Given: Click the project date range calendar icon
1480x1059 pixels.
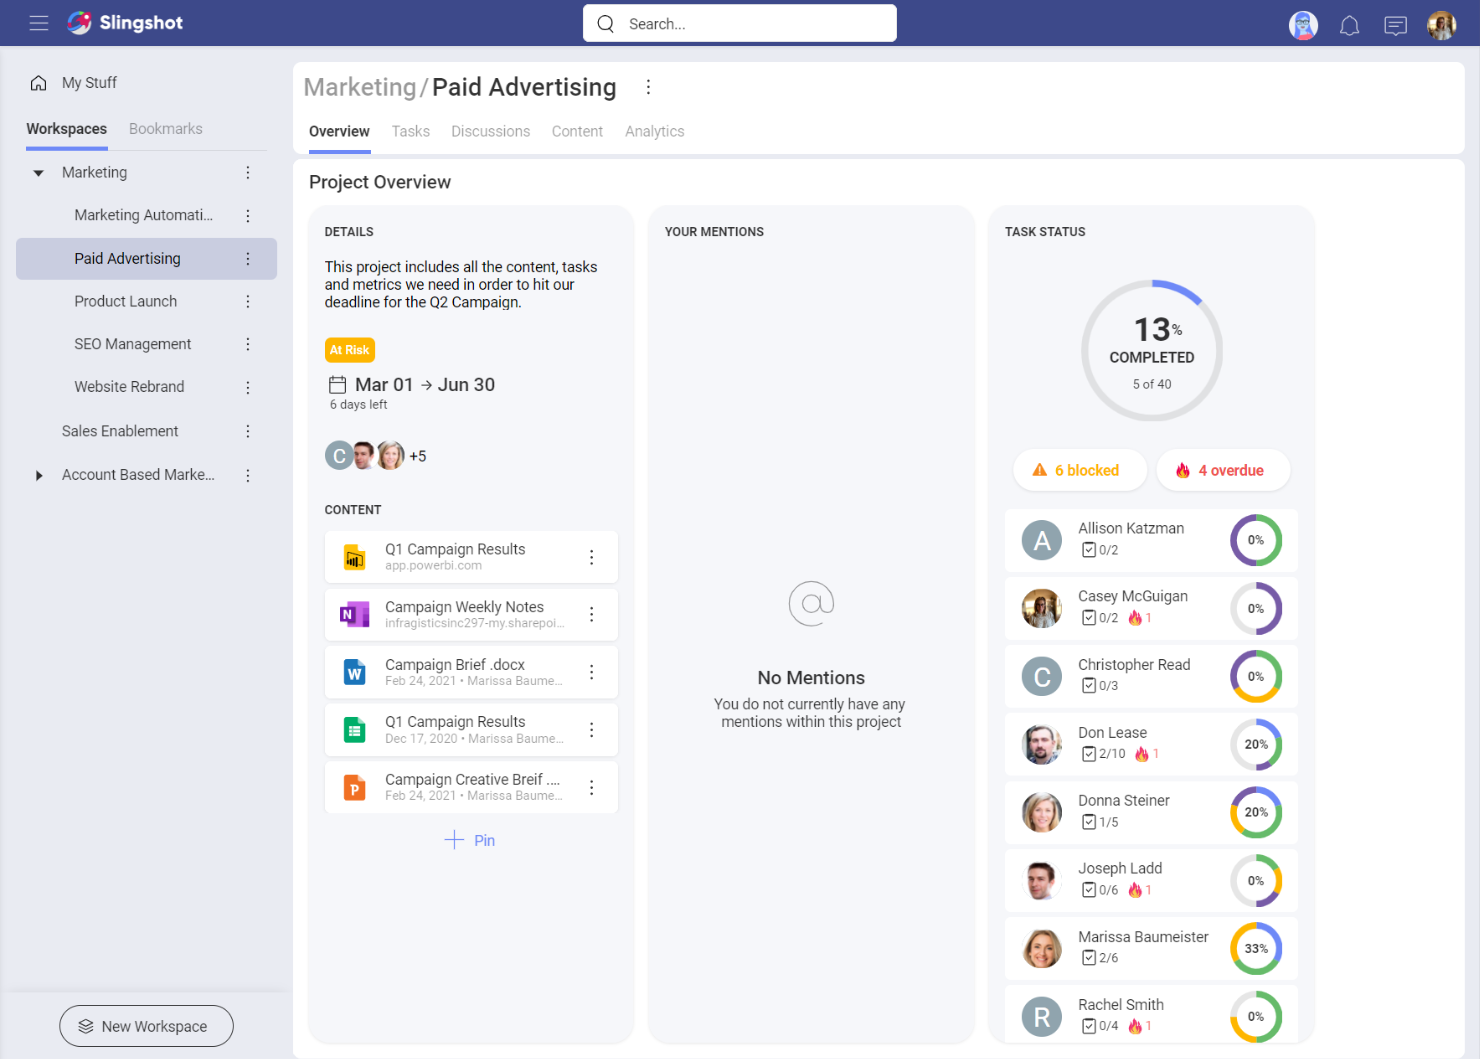Looking at the screenshot, I should (338, 385).
